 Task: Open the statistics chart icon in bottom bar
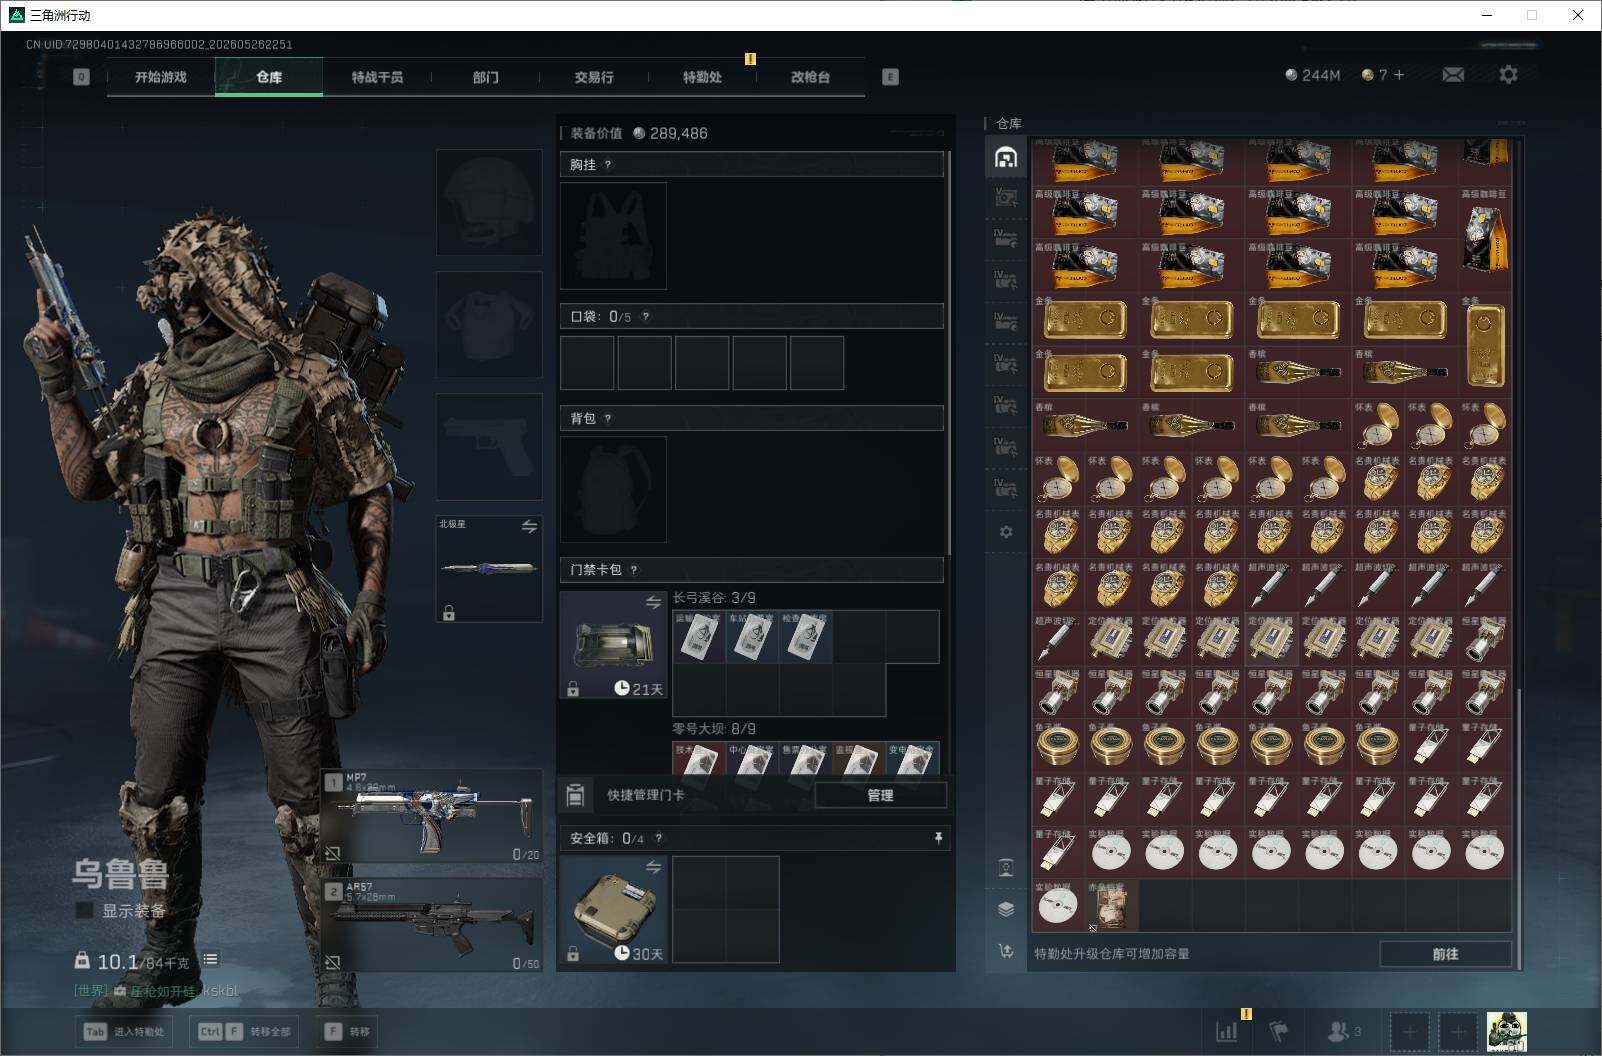click(1226, 1031)
